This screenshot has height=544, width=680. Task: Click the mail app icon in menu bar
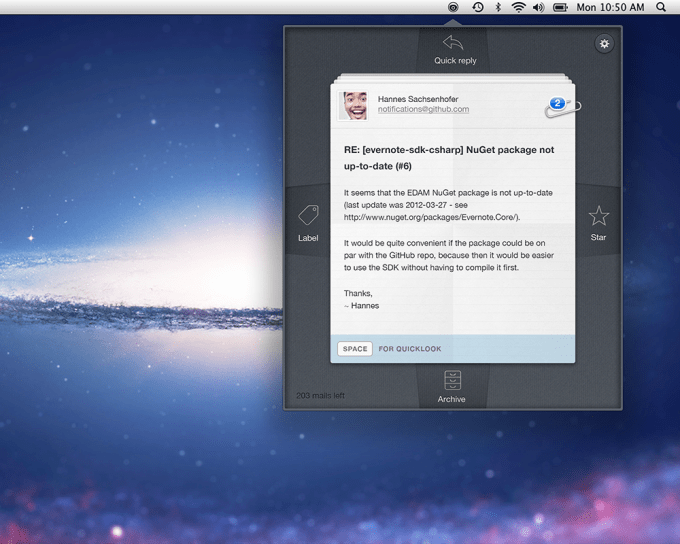pyautogui.click(x=453, y=7)
